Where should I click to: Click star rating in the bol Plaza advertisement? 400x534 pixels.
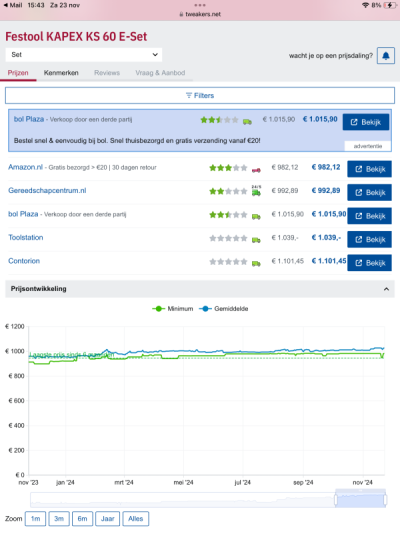[219, 120]
